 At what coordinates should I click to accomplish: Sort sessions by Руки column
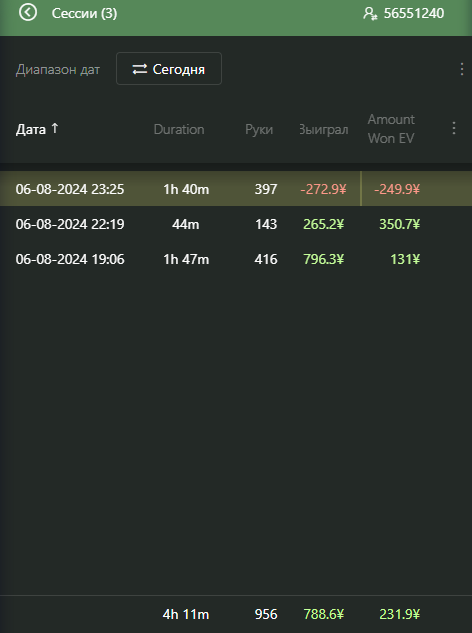(x=259, y=129)
